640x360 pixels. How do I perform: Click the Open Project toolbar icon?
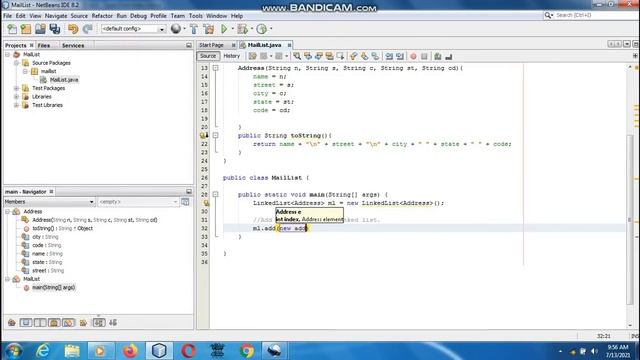pos(40,29)
